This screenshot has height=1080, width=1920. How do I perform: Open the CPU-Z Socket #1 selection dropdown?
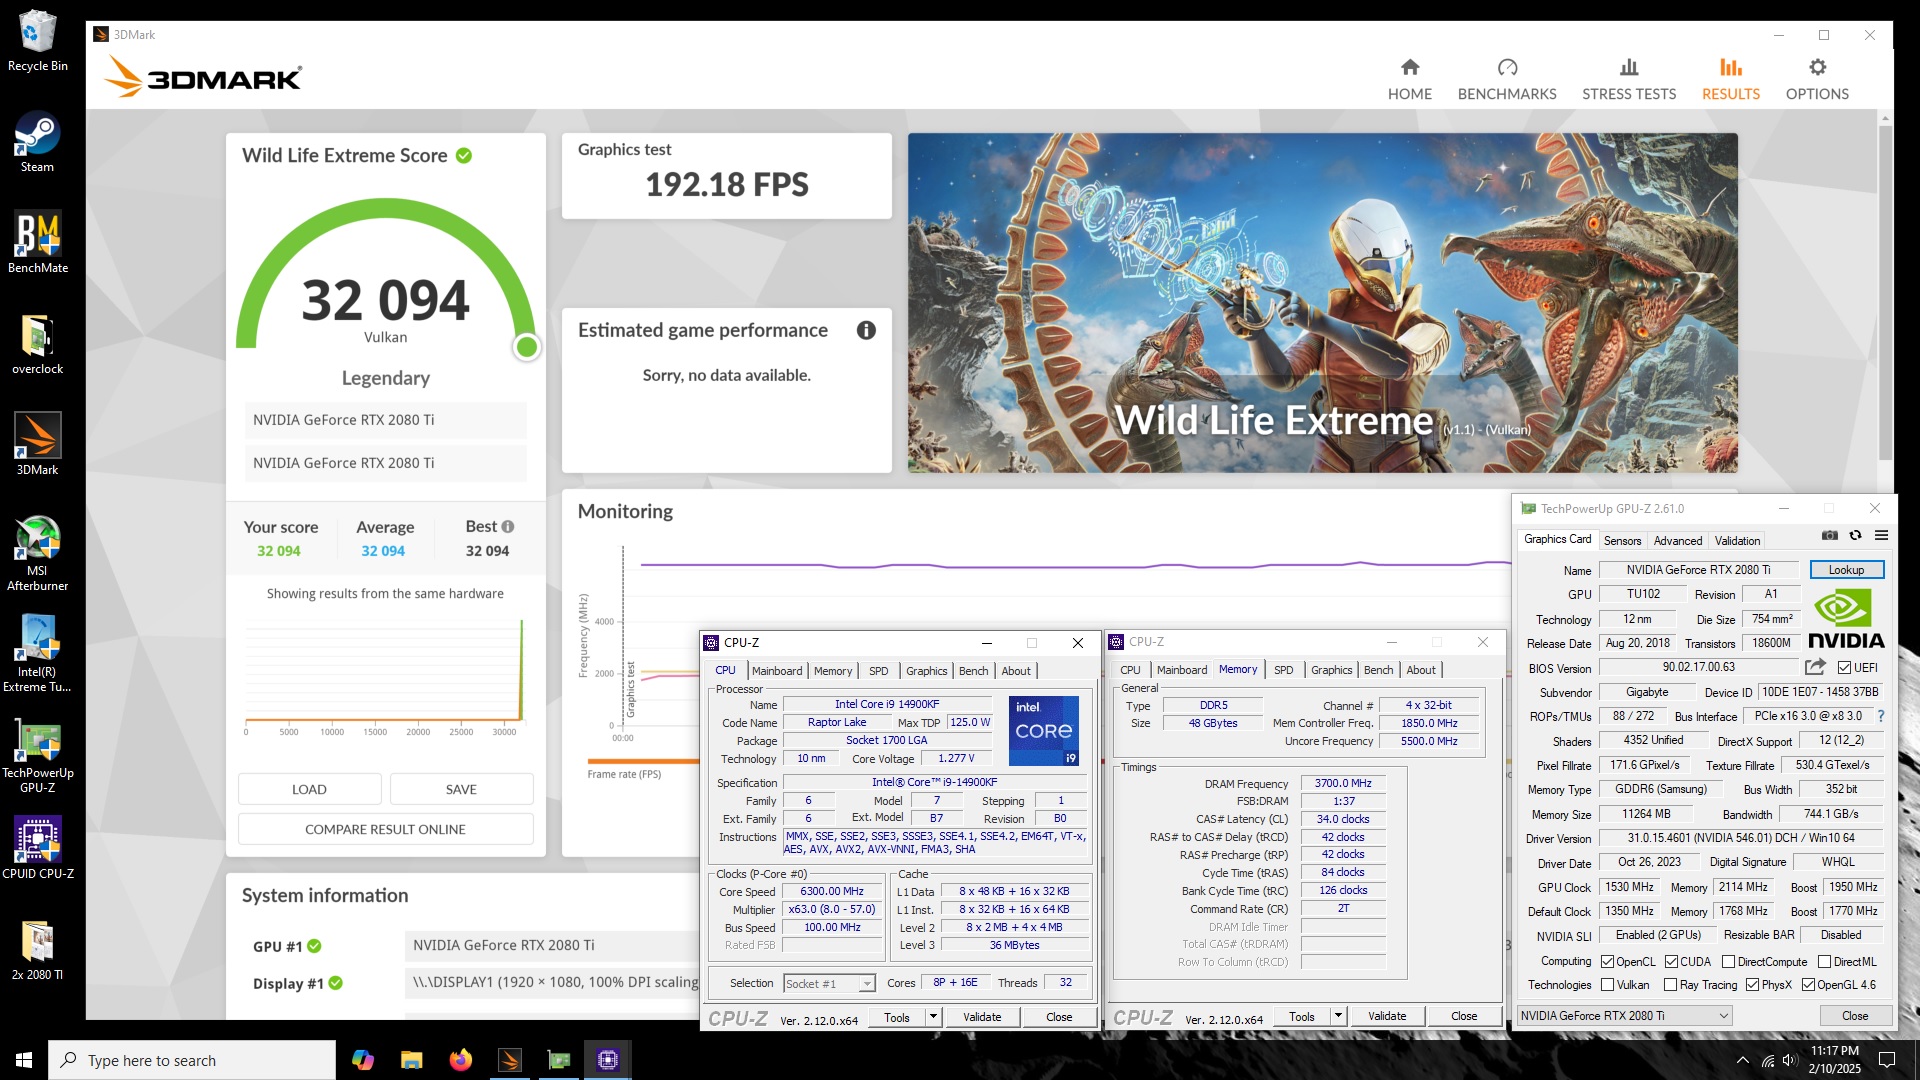(829, 984)
